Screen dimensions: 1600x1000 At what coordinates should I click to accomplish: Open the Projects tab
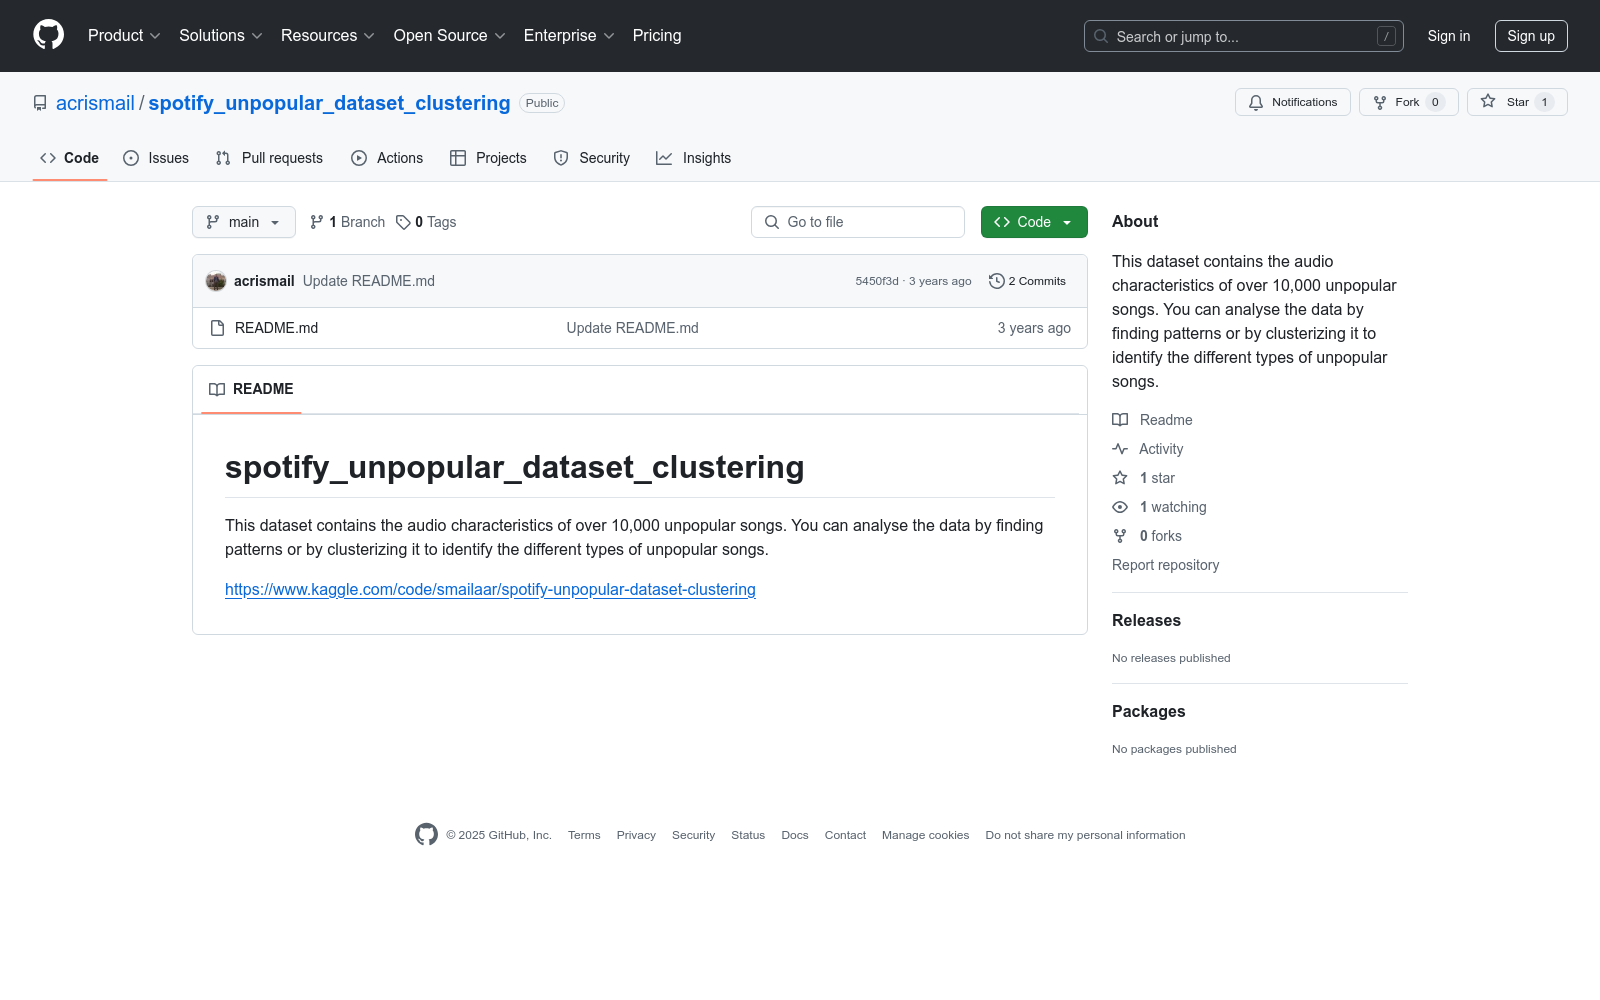pos(488,158)
